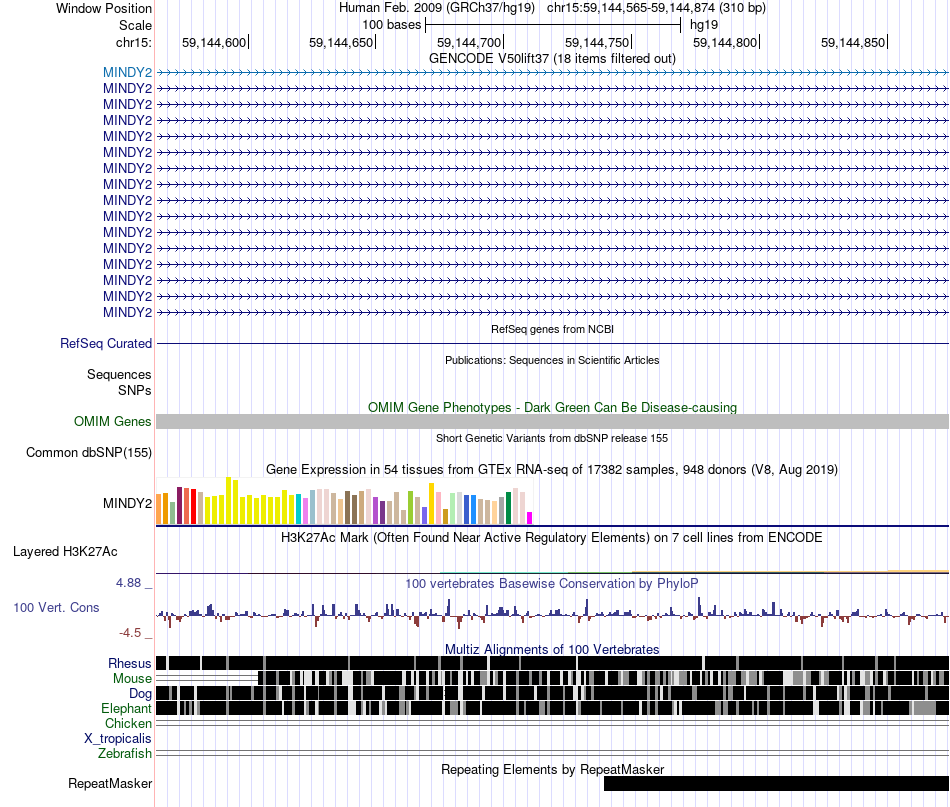
Task: Click the Sequences track label
Action: [119, 374]
